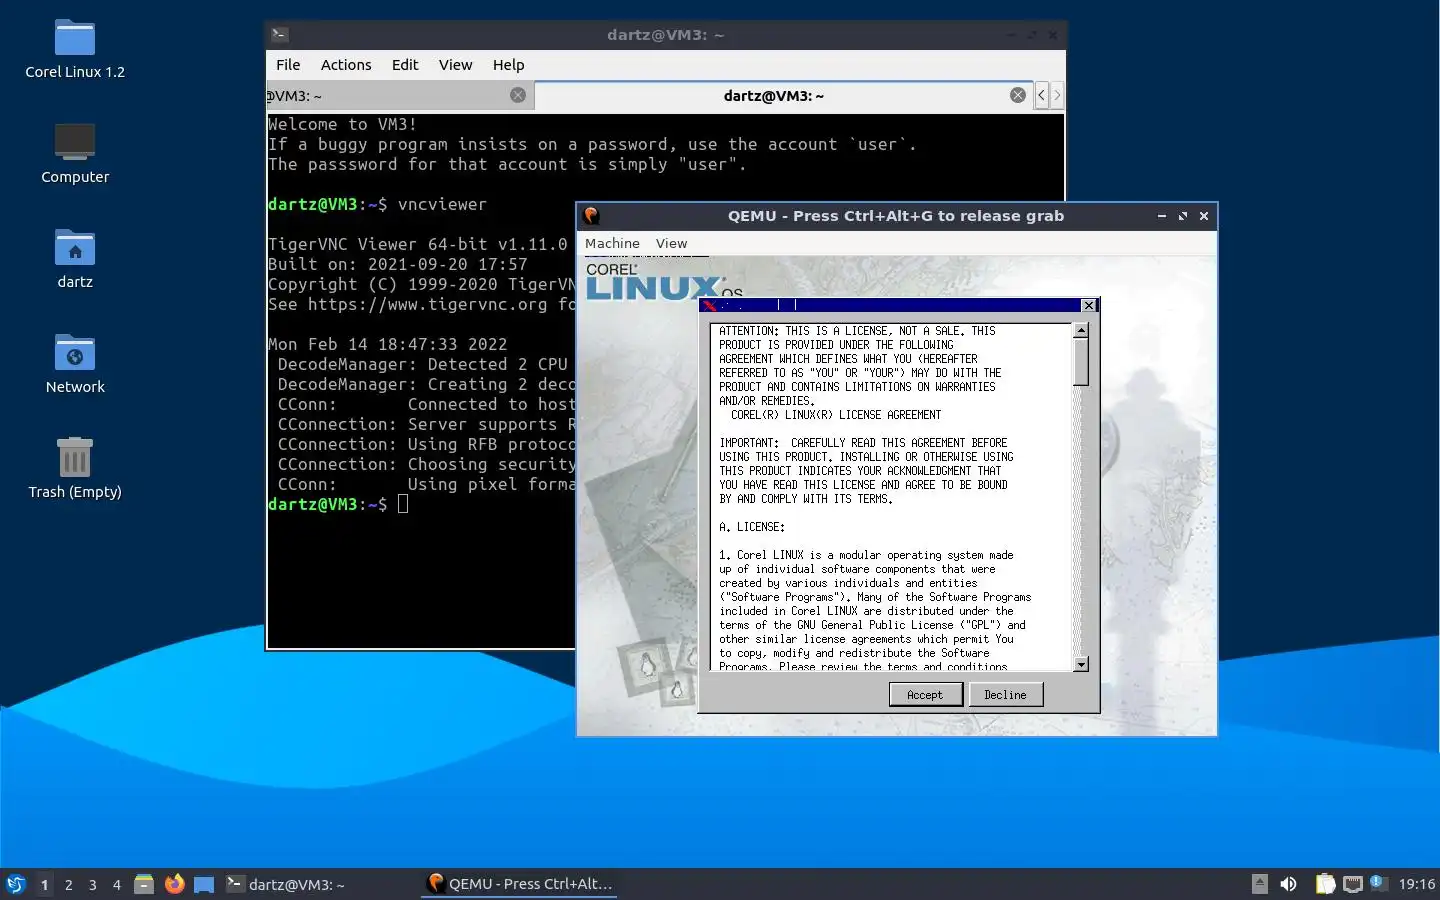This screenshot has width=1440, height=900.
Task: Open the View menu in terminal
Action: (455, 64)
